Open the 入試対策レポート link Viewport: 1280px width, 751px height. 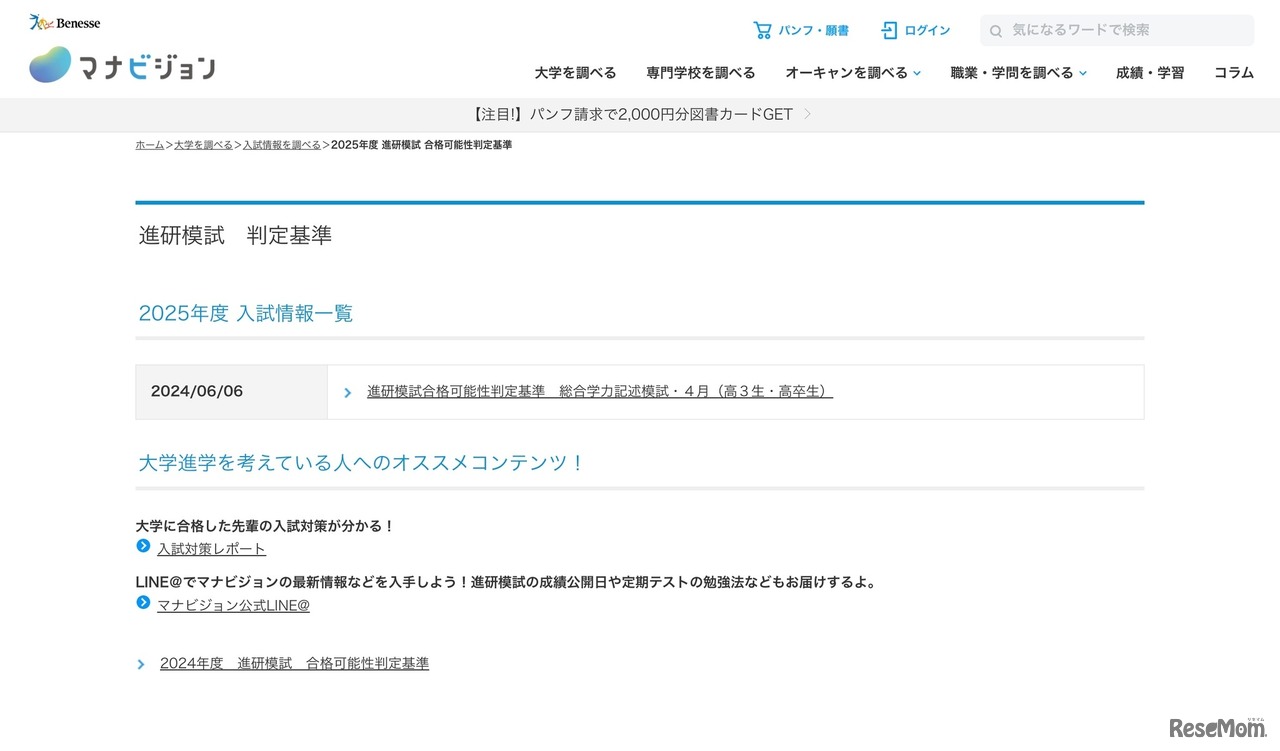pos(210,548)
